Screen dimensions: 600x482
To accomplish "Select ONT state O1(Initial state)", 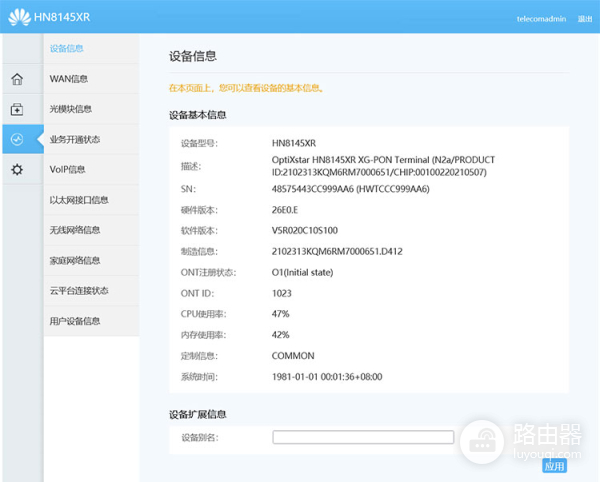I will (302, 272).
